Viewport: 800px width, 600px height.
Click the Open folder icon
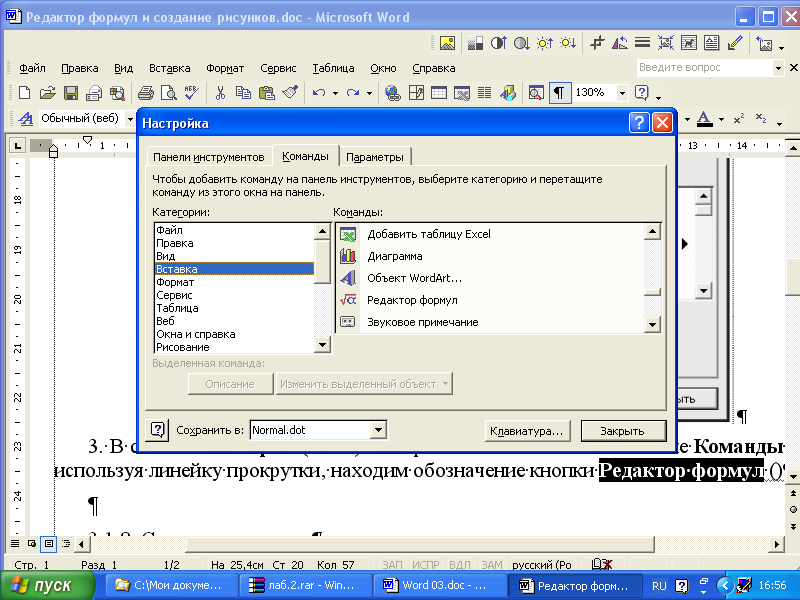pyautogui.click(x=47, y=93)
